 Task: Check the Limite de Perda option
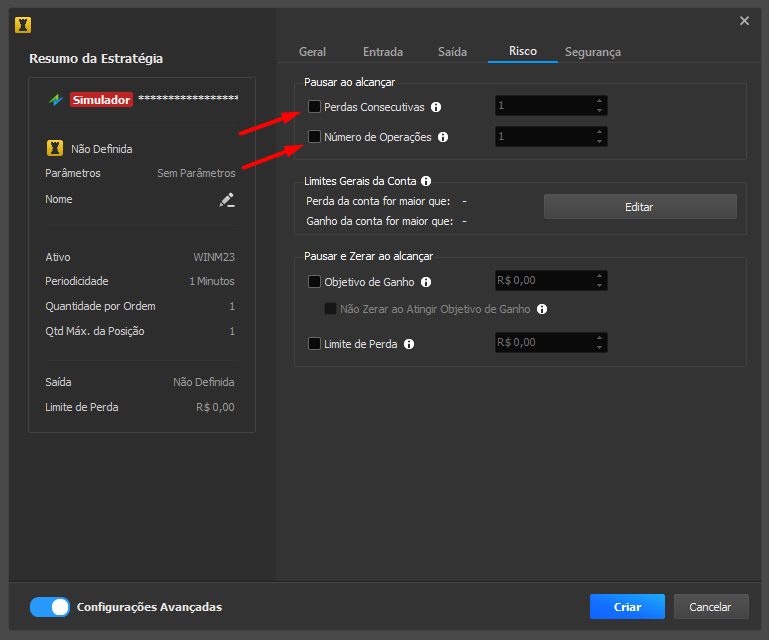pyautogui.click(x=314, y=343)
